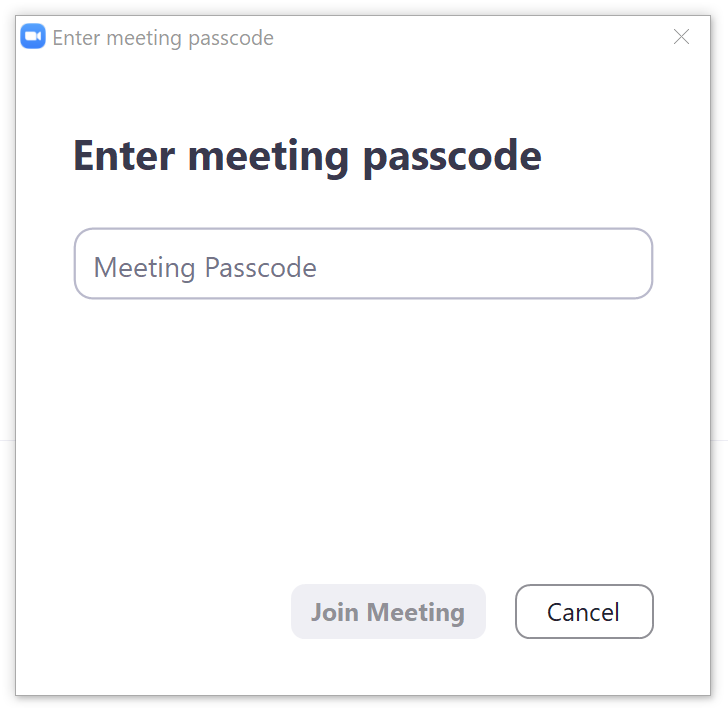Click the word 'Enter' in the large heading
The image size is (728, 708).
tap(124, 156)
